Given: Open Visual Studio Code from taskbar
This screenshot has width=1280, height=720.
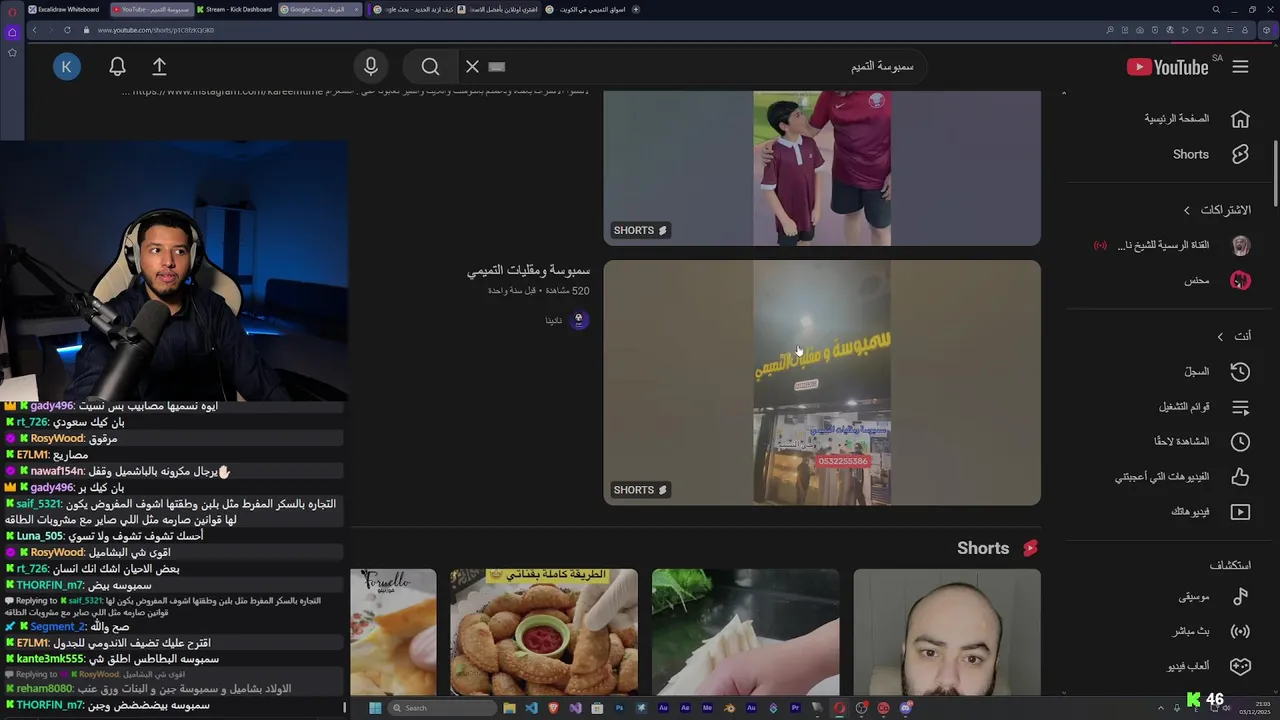Looking at the screenshot, I should pos(531,708).
